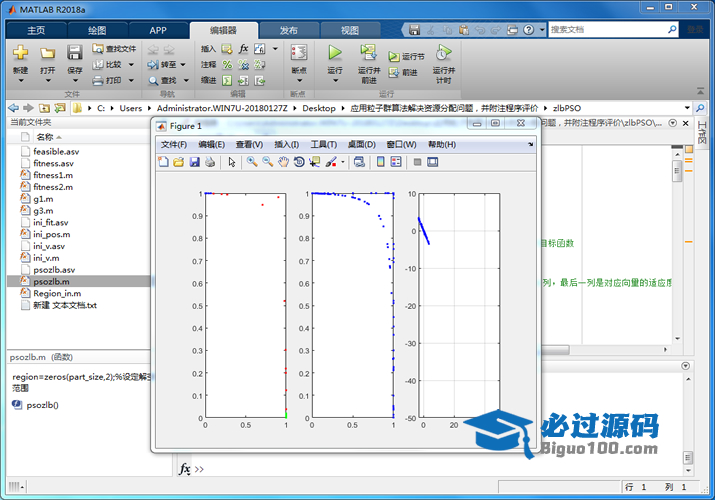Click the 名称 column header
Viewport: 715px width, 500px height.
[x=45, y=137]
